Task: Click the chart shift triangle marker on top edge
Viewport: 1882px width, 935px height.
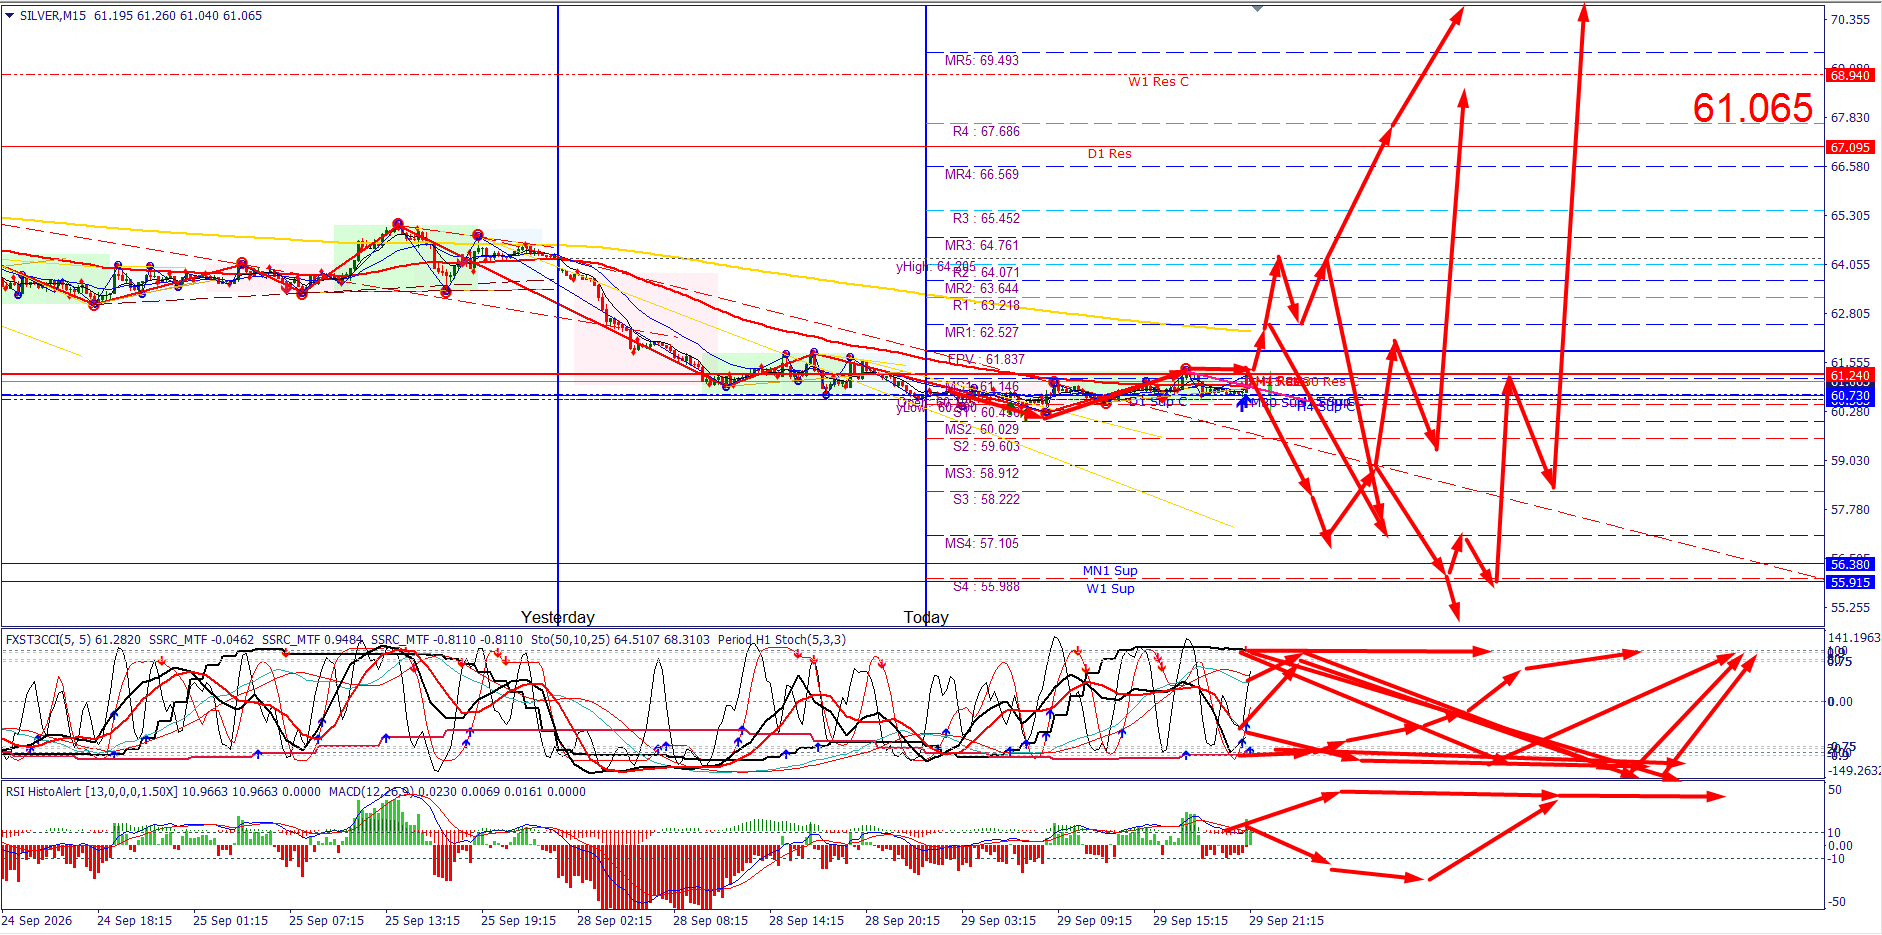Action: pos(1257,8)
